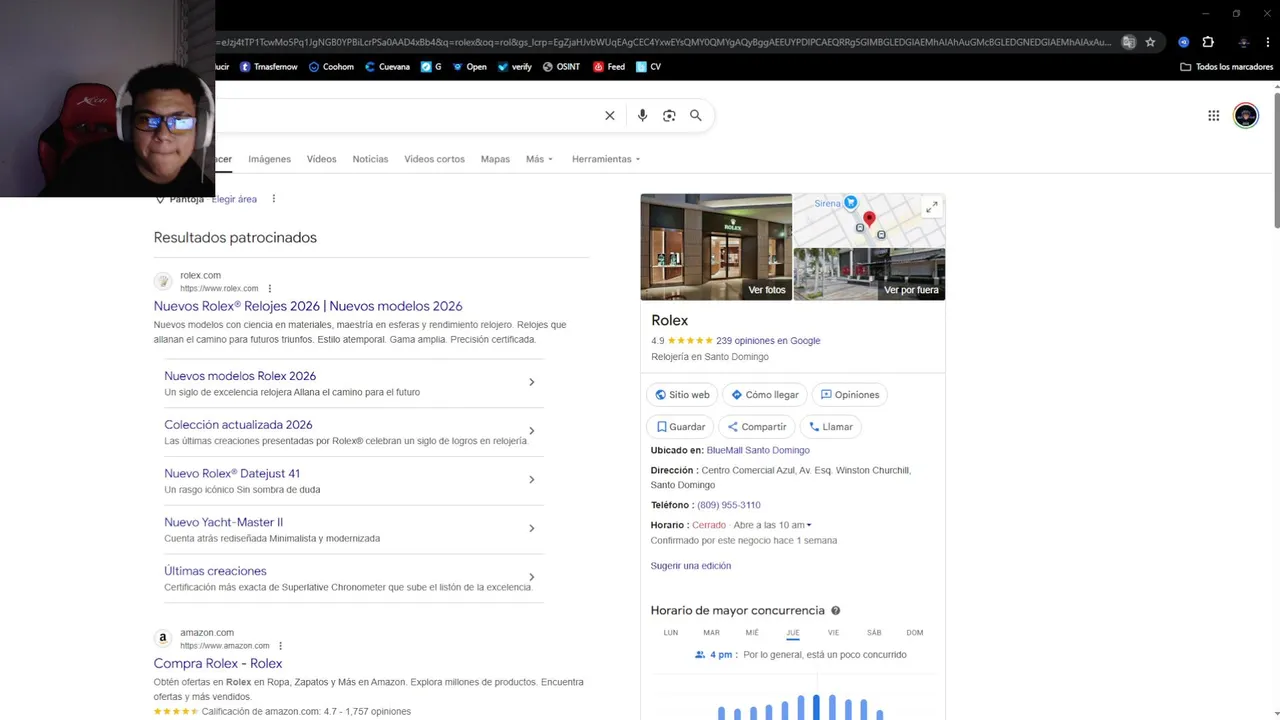Open Nuevos modelos Rolex 2026 sitelink arrow
Viewport: 1280px width, 720px height.
[531, 382]
